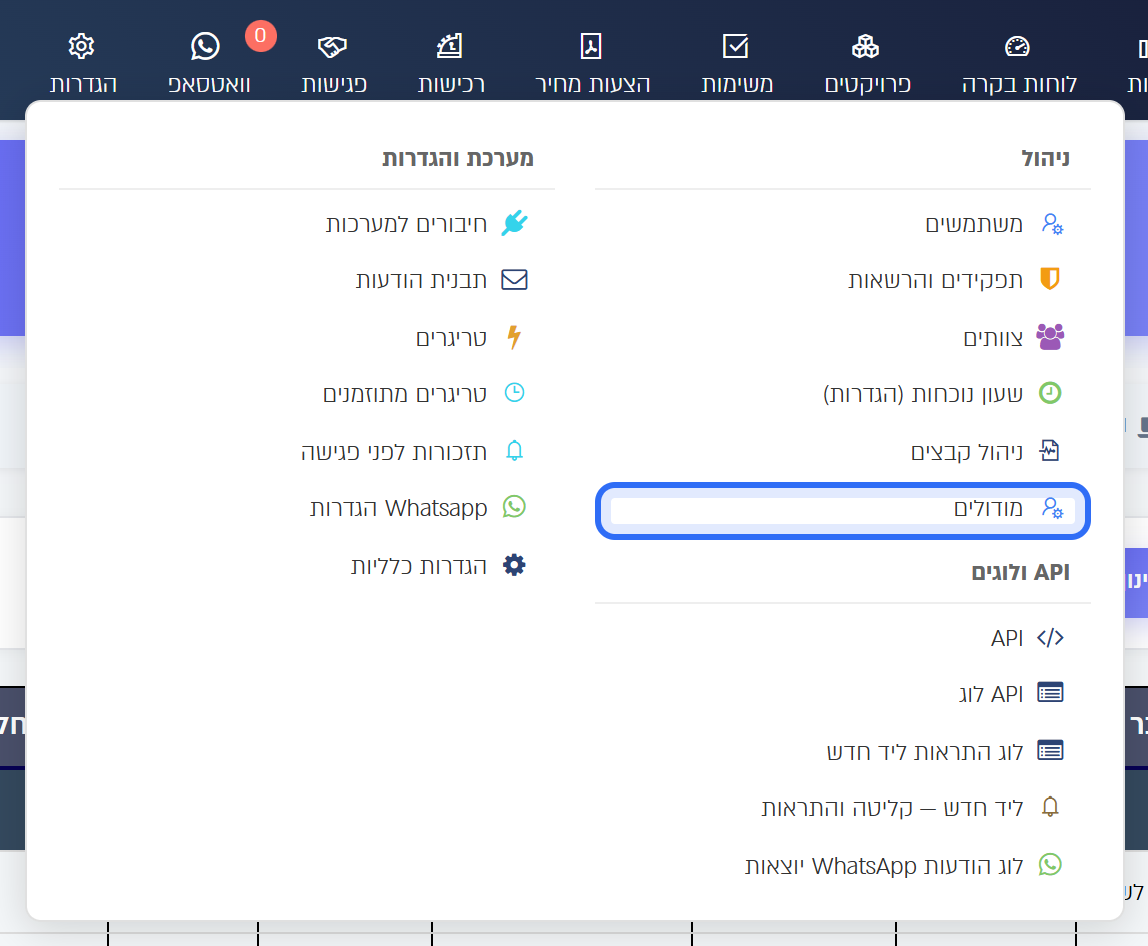Click the plug icon next to חיבורים למערכות

[514, 223]
